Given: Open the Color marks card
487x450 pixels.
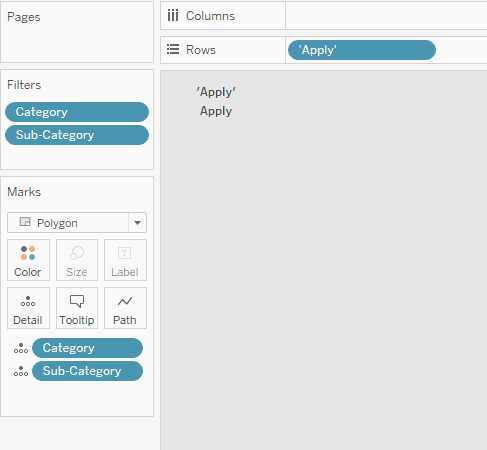Looking at the screenshot, I should pyautogui.click(x=28, y=260).
